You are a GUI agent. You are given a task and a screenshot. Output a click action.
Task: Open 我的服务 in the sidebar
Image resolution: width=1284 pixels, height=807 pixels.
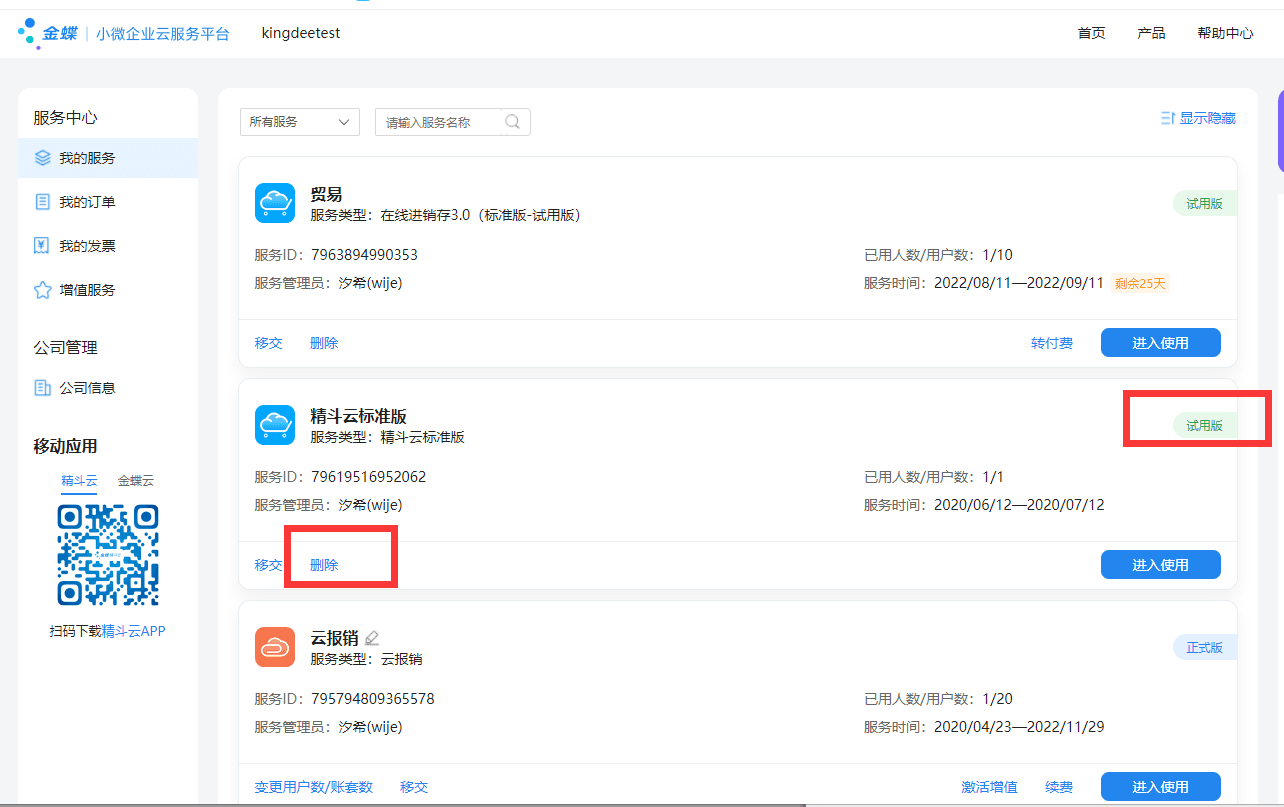point(108,158)
